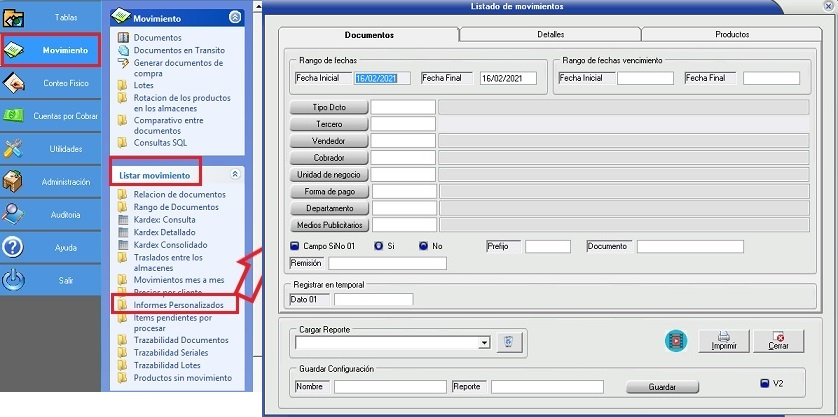Click the Administración sidebar icon
The width and height of the screenshot is (838, 417).
click(14, 182)
